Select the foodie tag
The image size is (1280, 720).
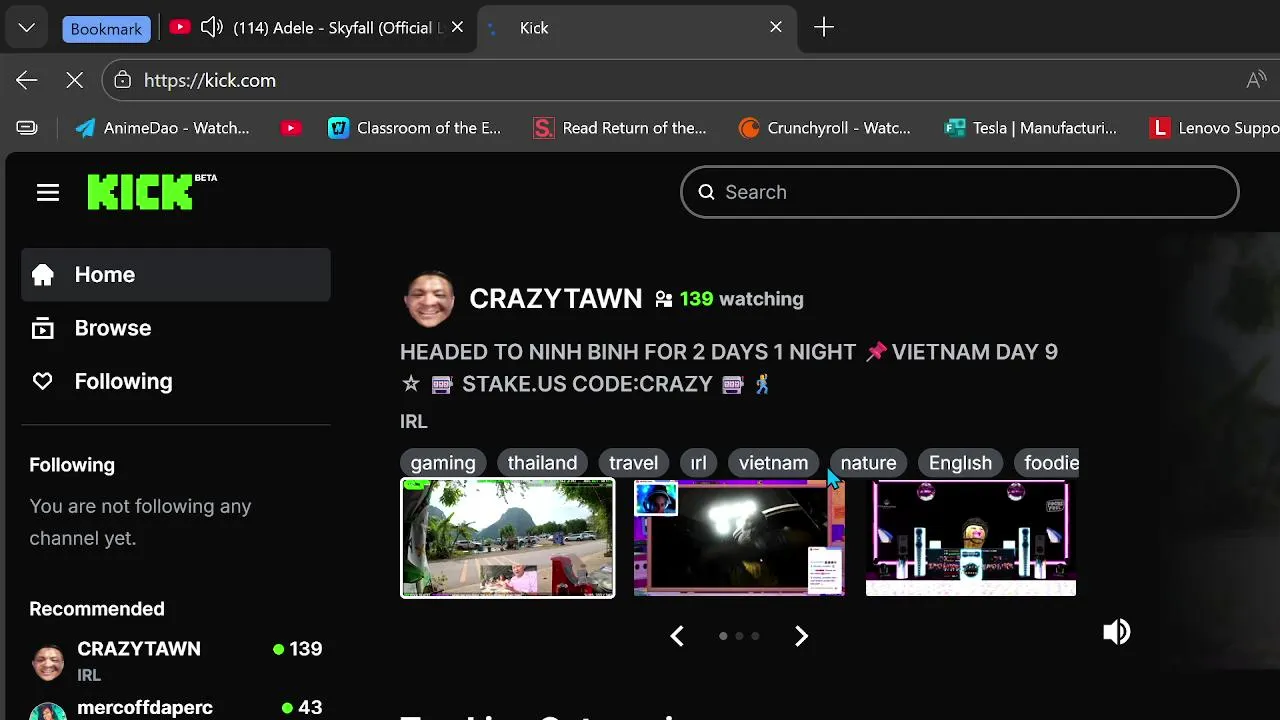(1046, 462)
